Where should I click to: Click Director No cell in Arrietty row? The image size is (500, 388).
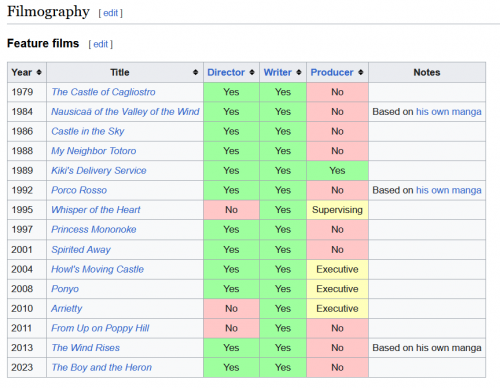pyautogui.click(x=231, y=309)
